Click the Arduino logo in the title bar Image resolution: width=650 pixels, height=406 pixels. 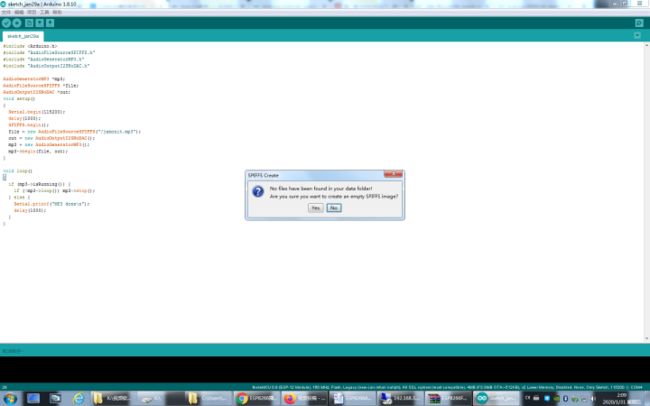(3, 4)
